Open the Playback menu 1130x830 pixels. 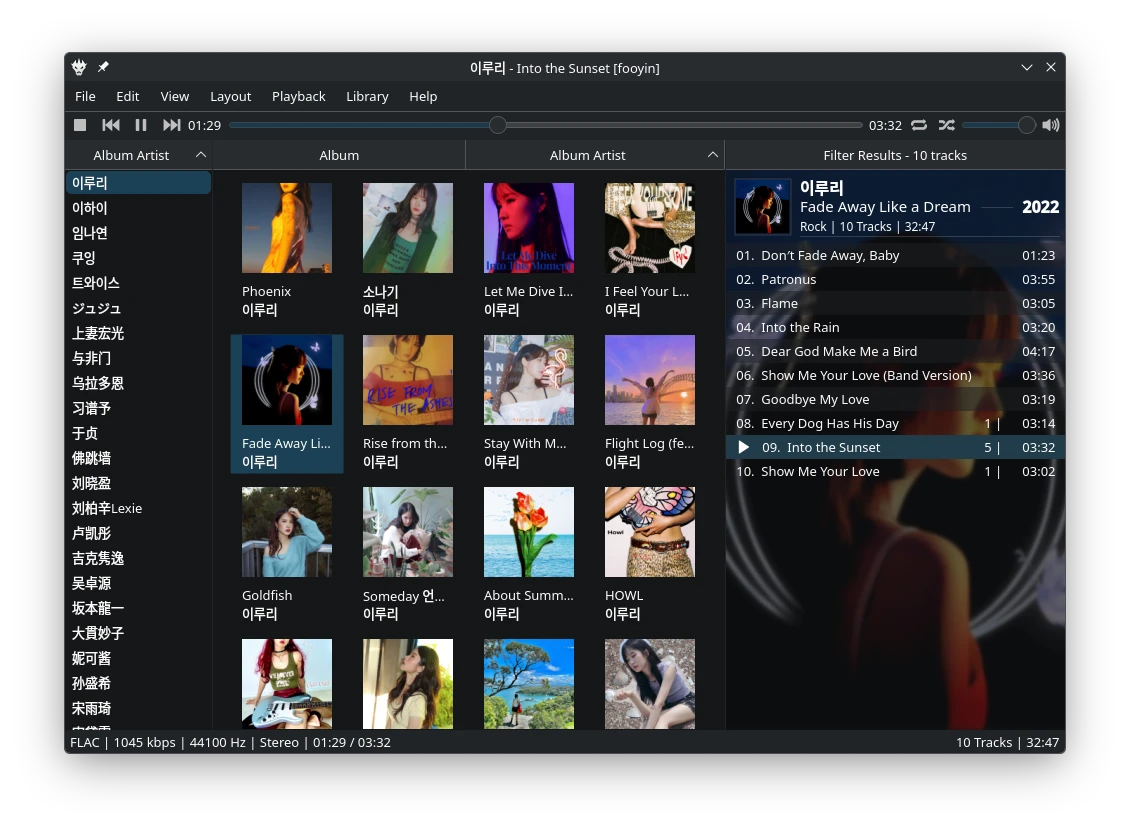click(298, 97)
